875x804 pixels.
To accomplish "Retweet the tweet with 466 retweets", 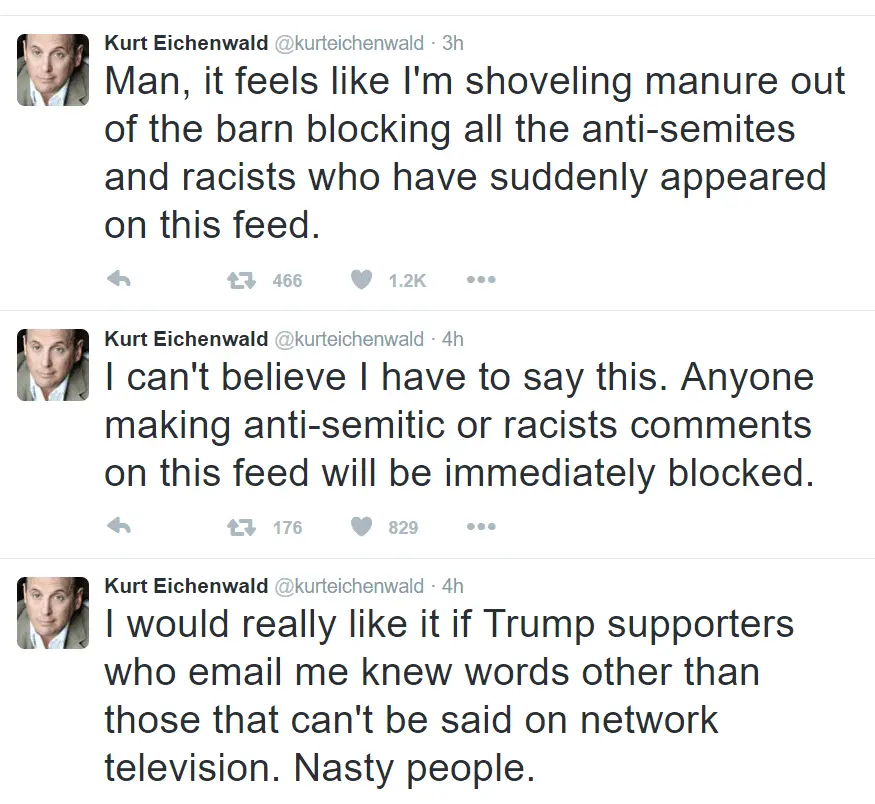I will [240, 281].
